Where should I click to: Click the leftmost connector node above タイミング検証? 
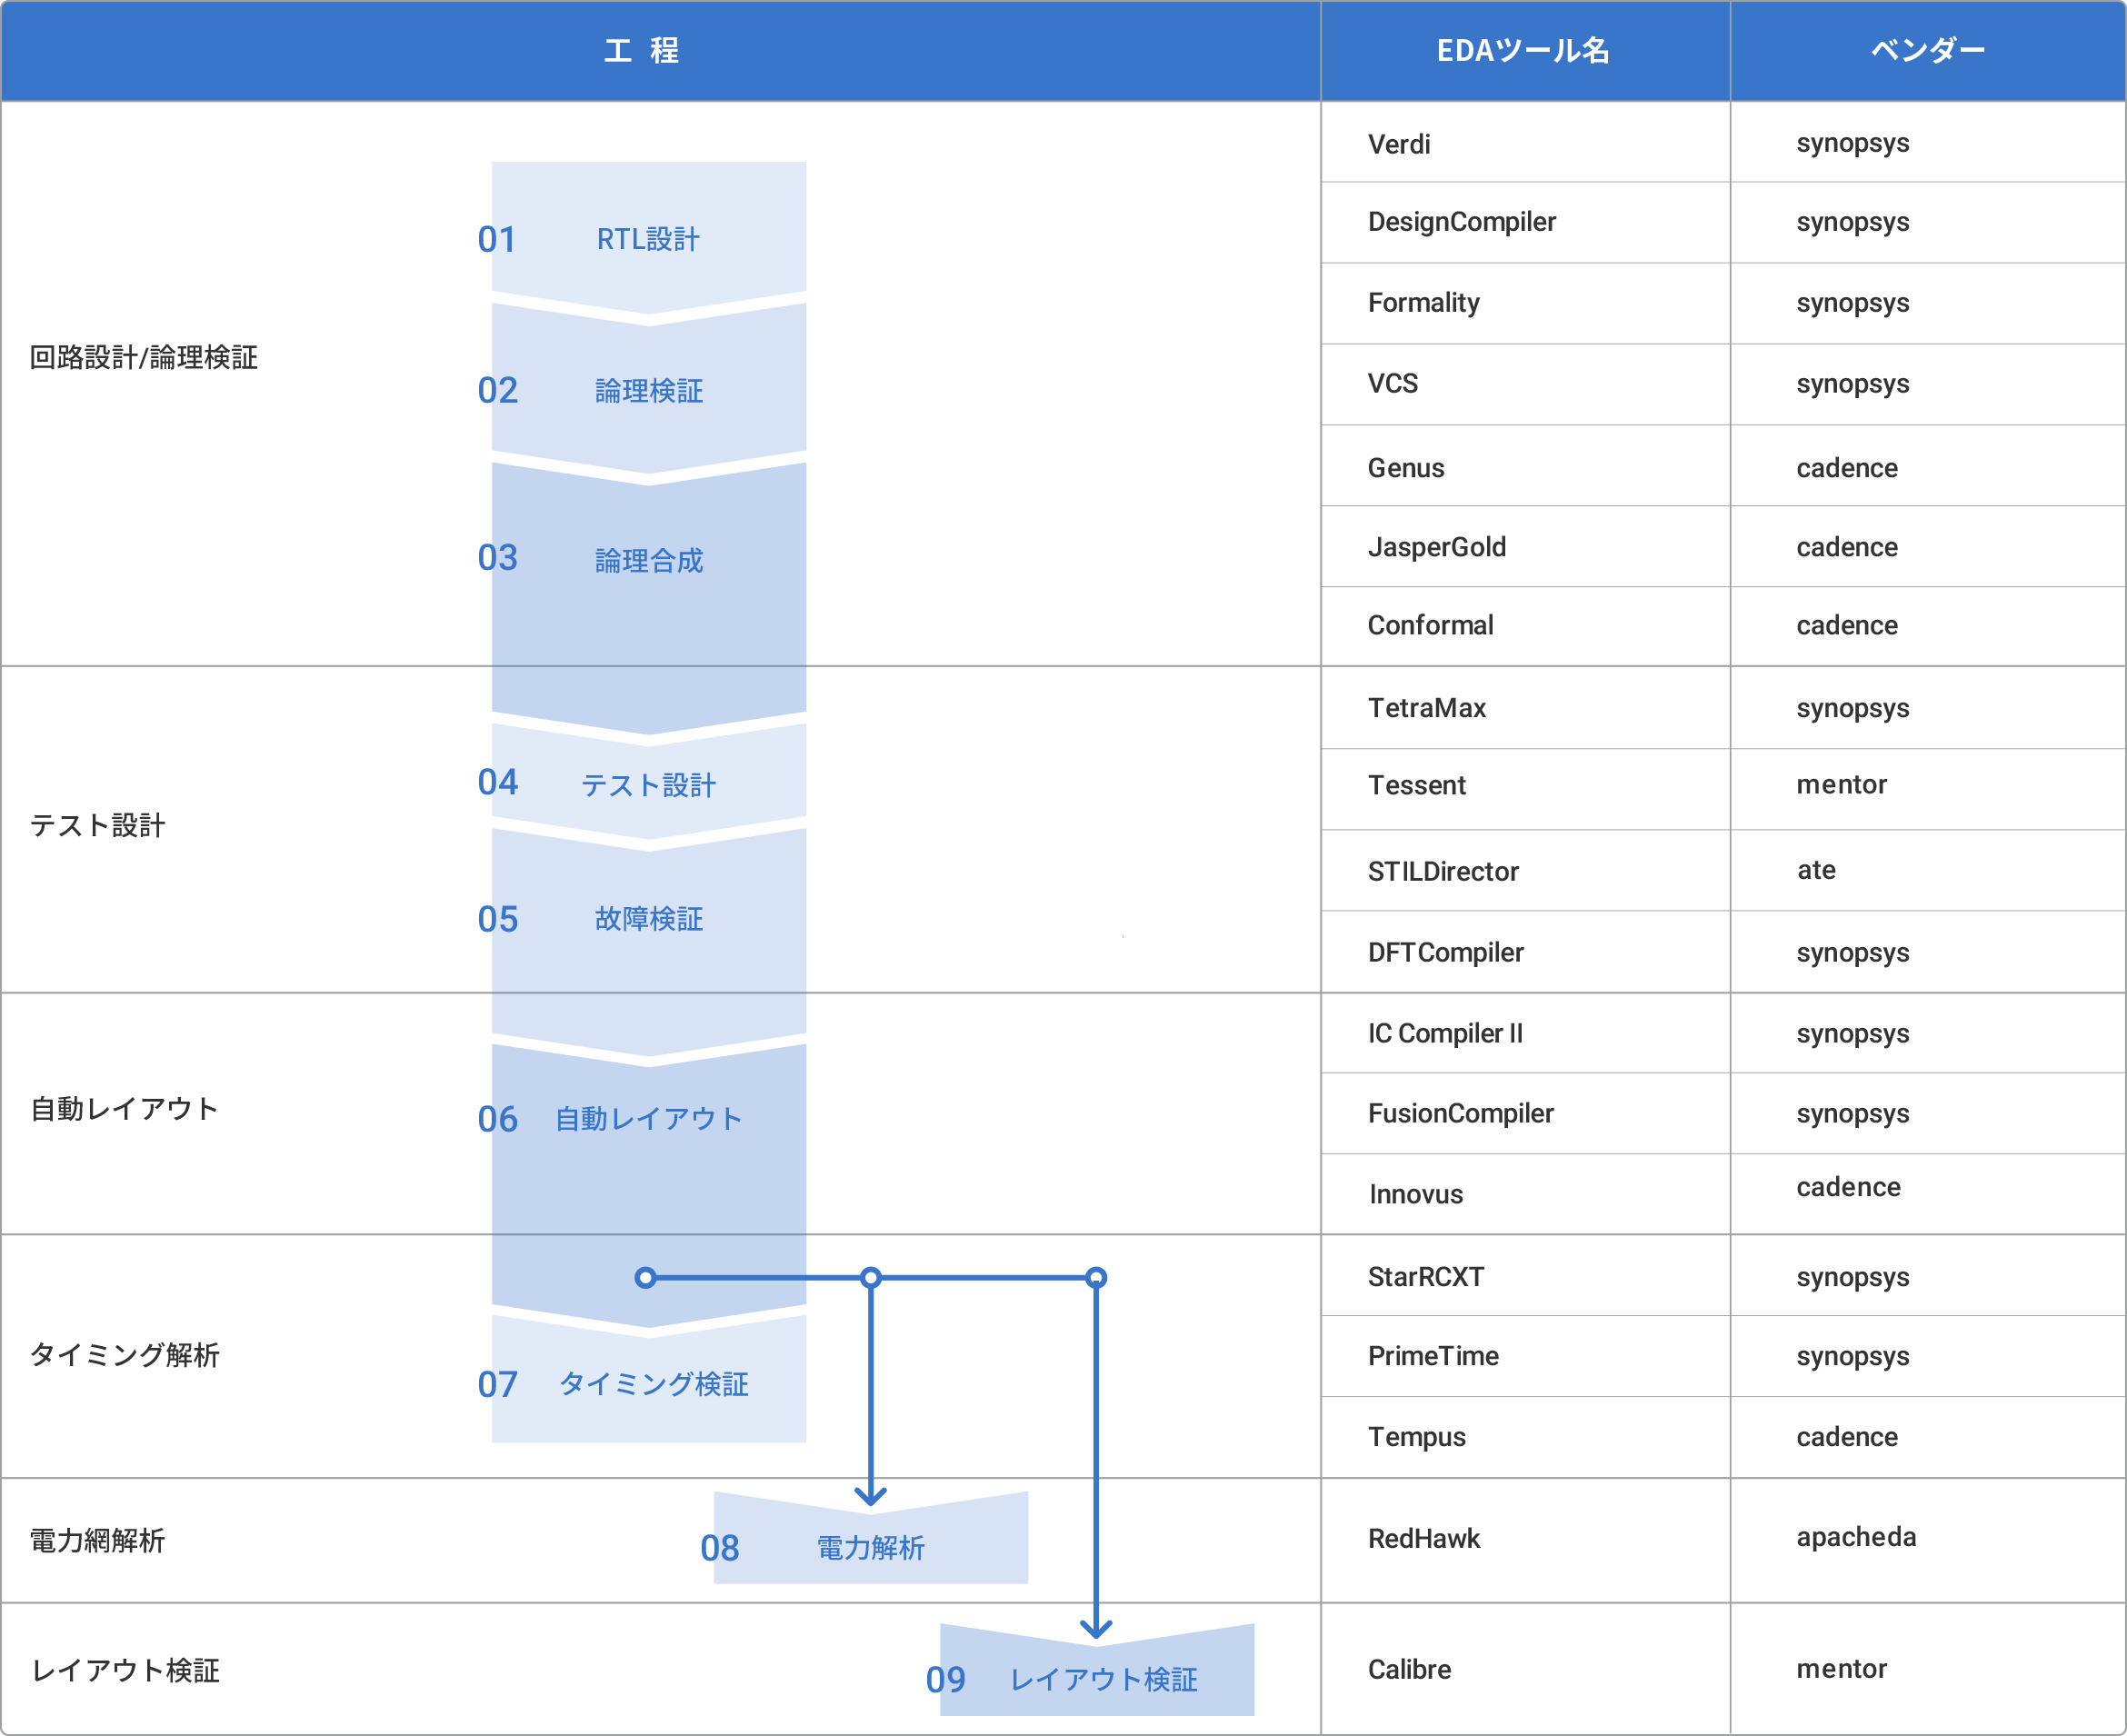click(x=646, y=1276)
